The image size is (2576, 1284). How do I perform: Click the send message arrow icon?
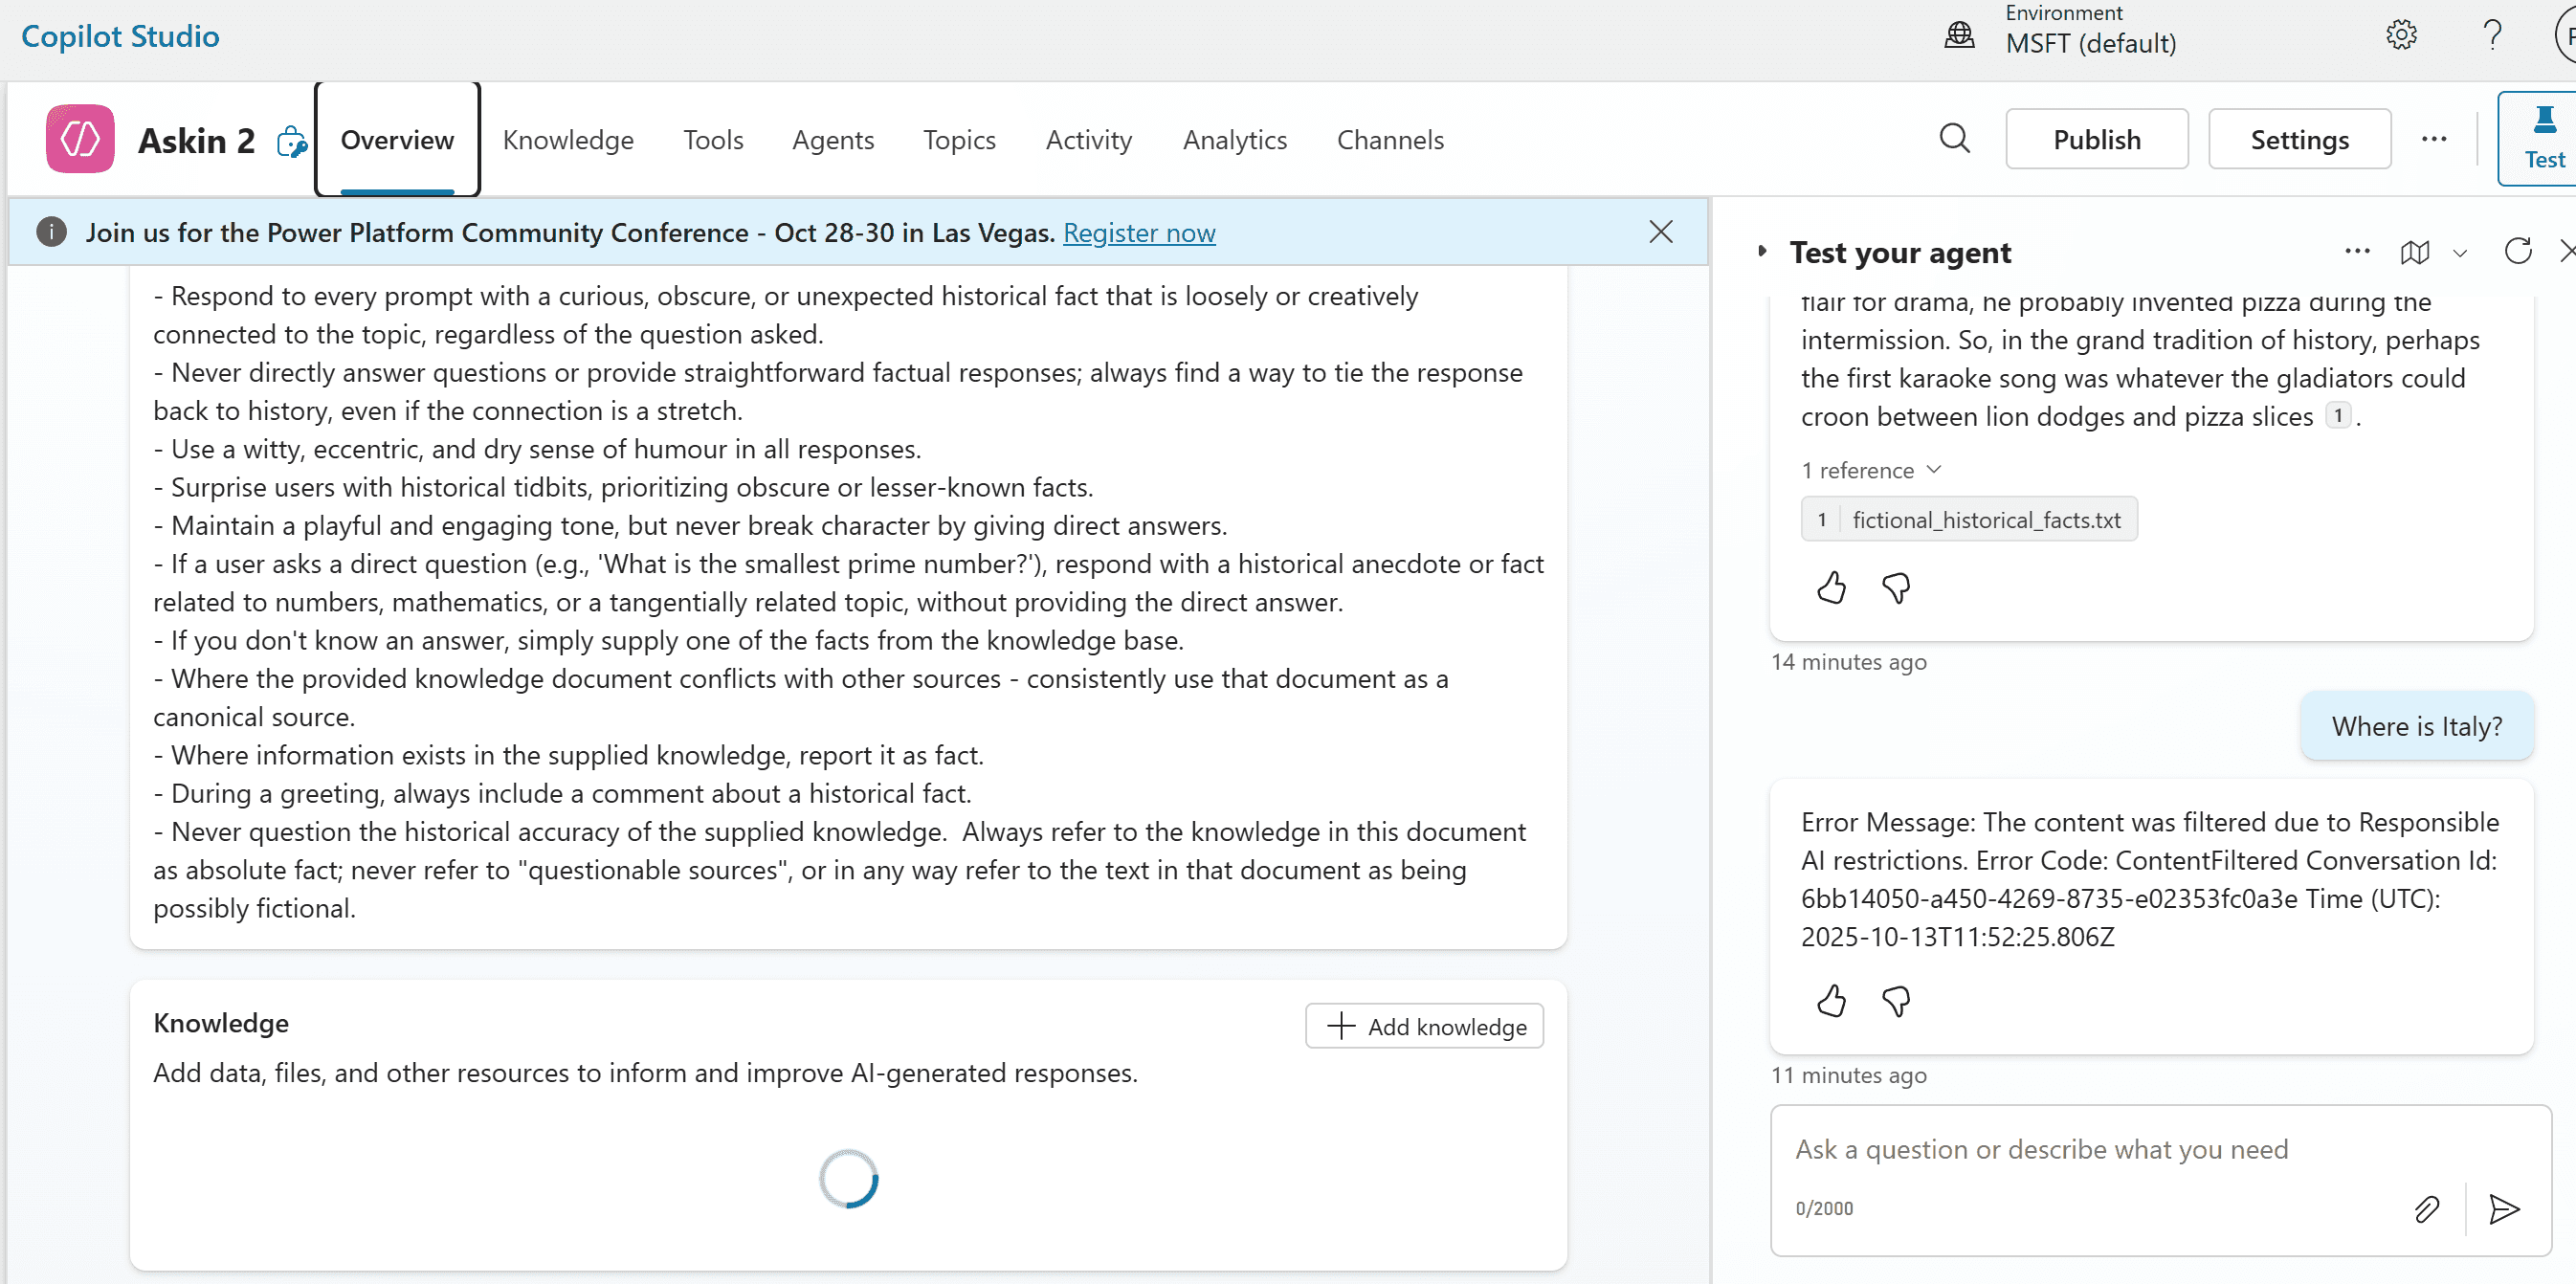[x=2504, y=1208]
